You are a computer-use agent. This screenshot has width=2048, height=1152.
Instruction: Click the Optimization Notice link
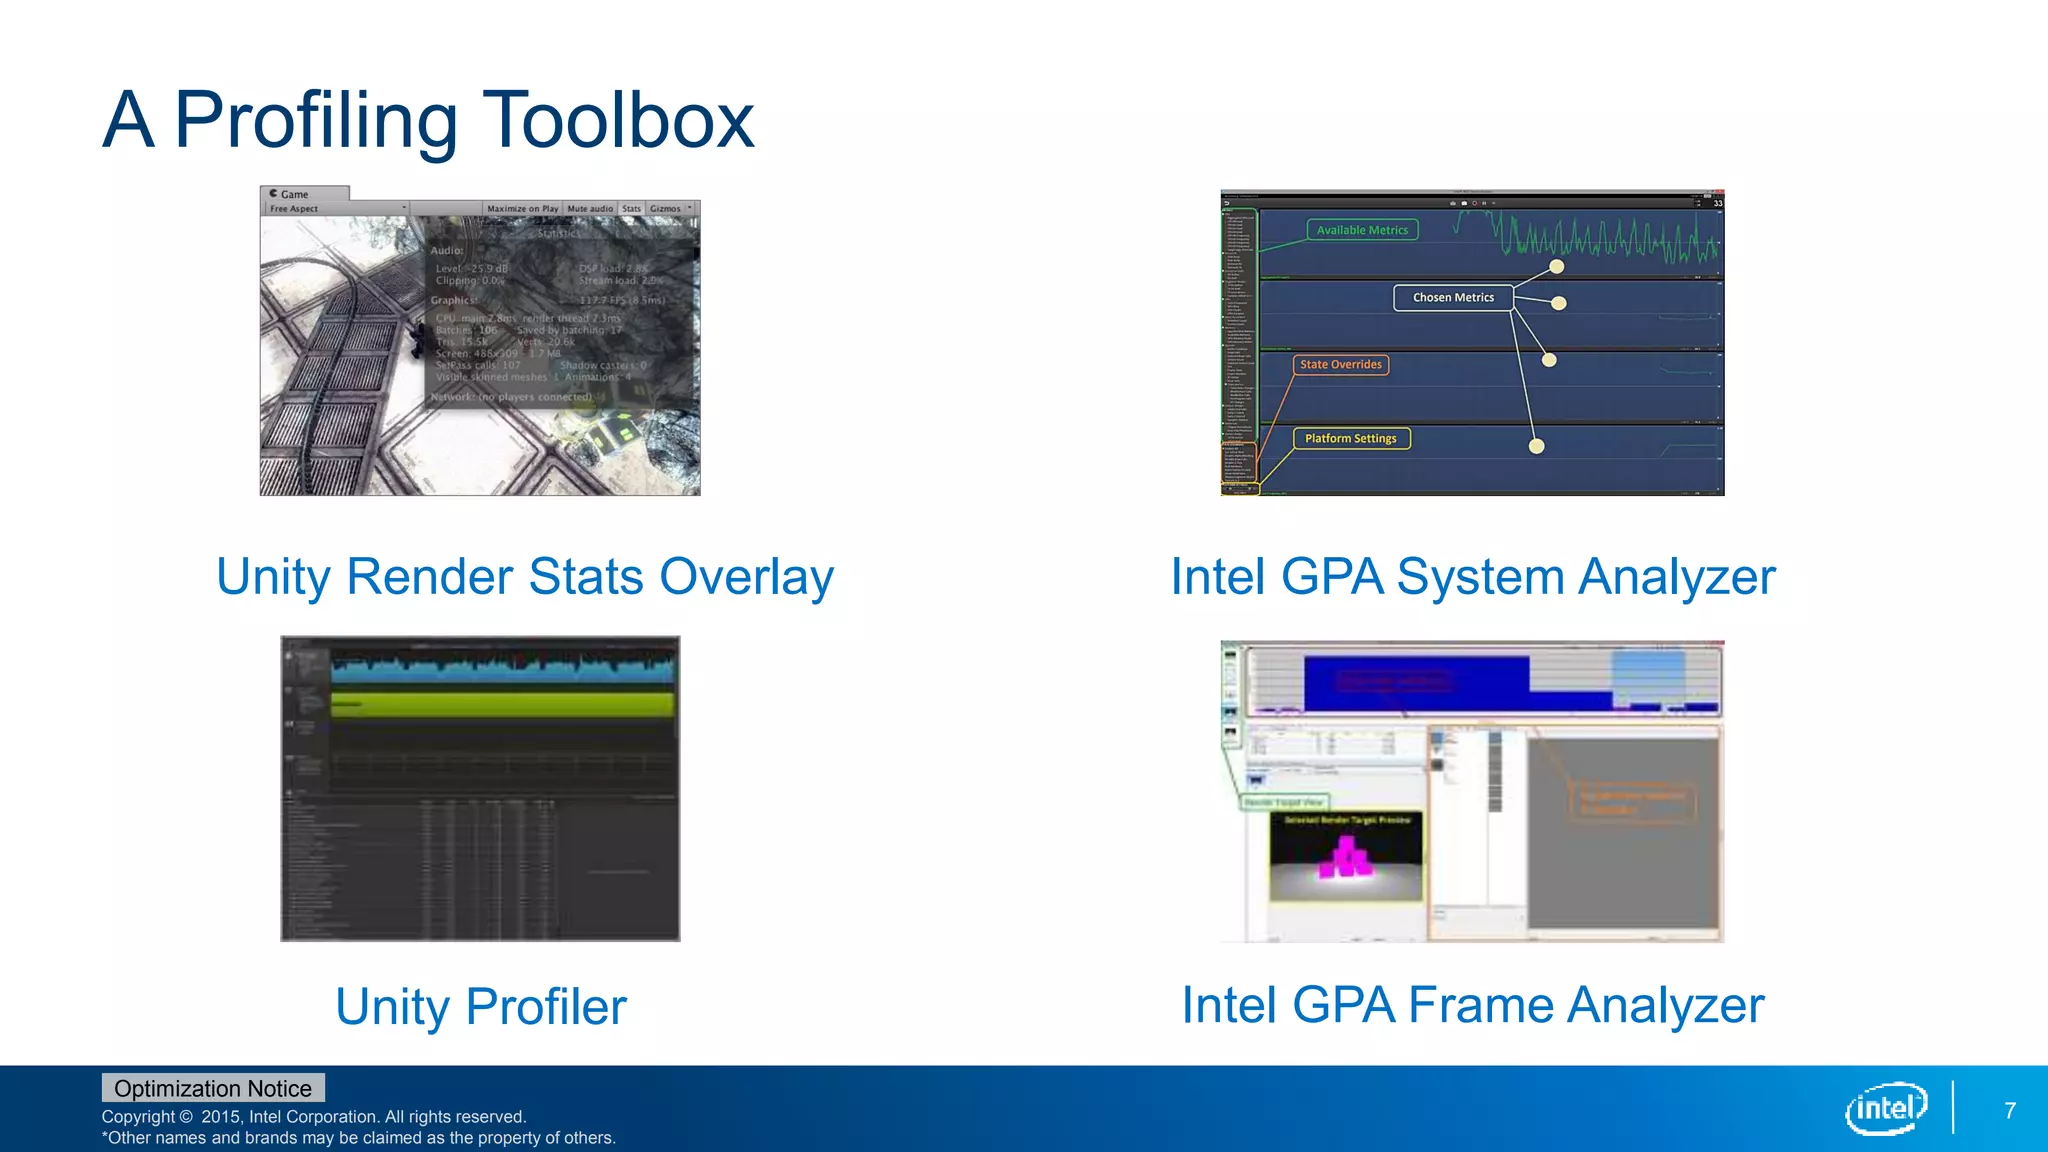pos(213,1088)
